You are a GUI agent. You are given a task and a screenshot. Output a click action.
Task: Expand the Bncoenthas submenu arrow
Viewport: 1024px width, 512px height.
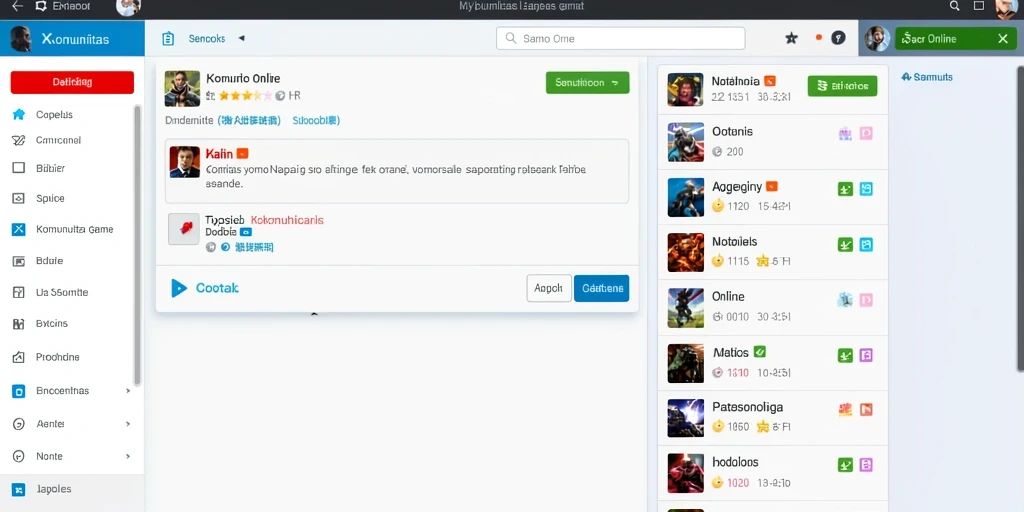point(128,391)
